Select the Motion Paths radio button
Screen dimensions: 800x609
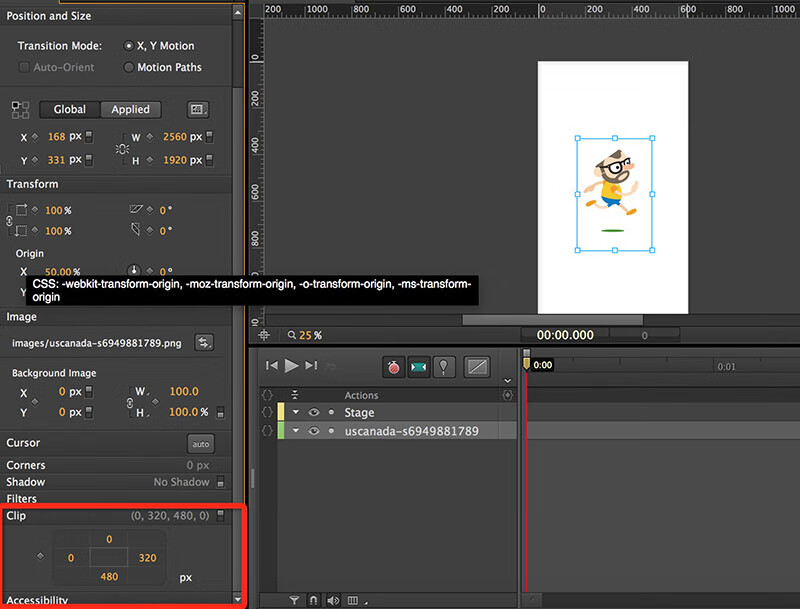point(129,67)
